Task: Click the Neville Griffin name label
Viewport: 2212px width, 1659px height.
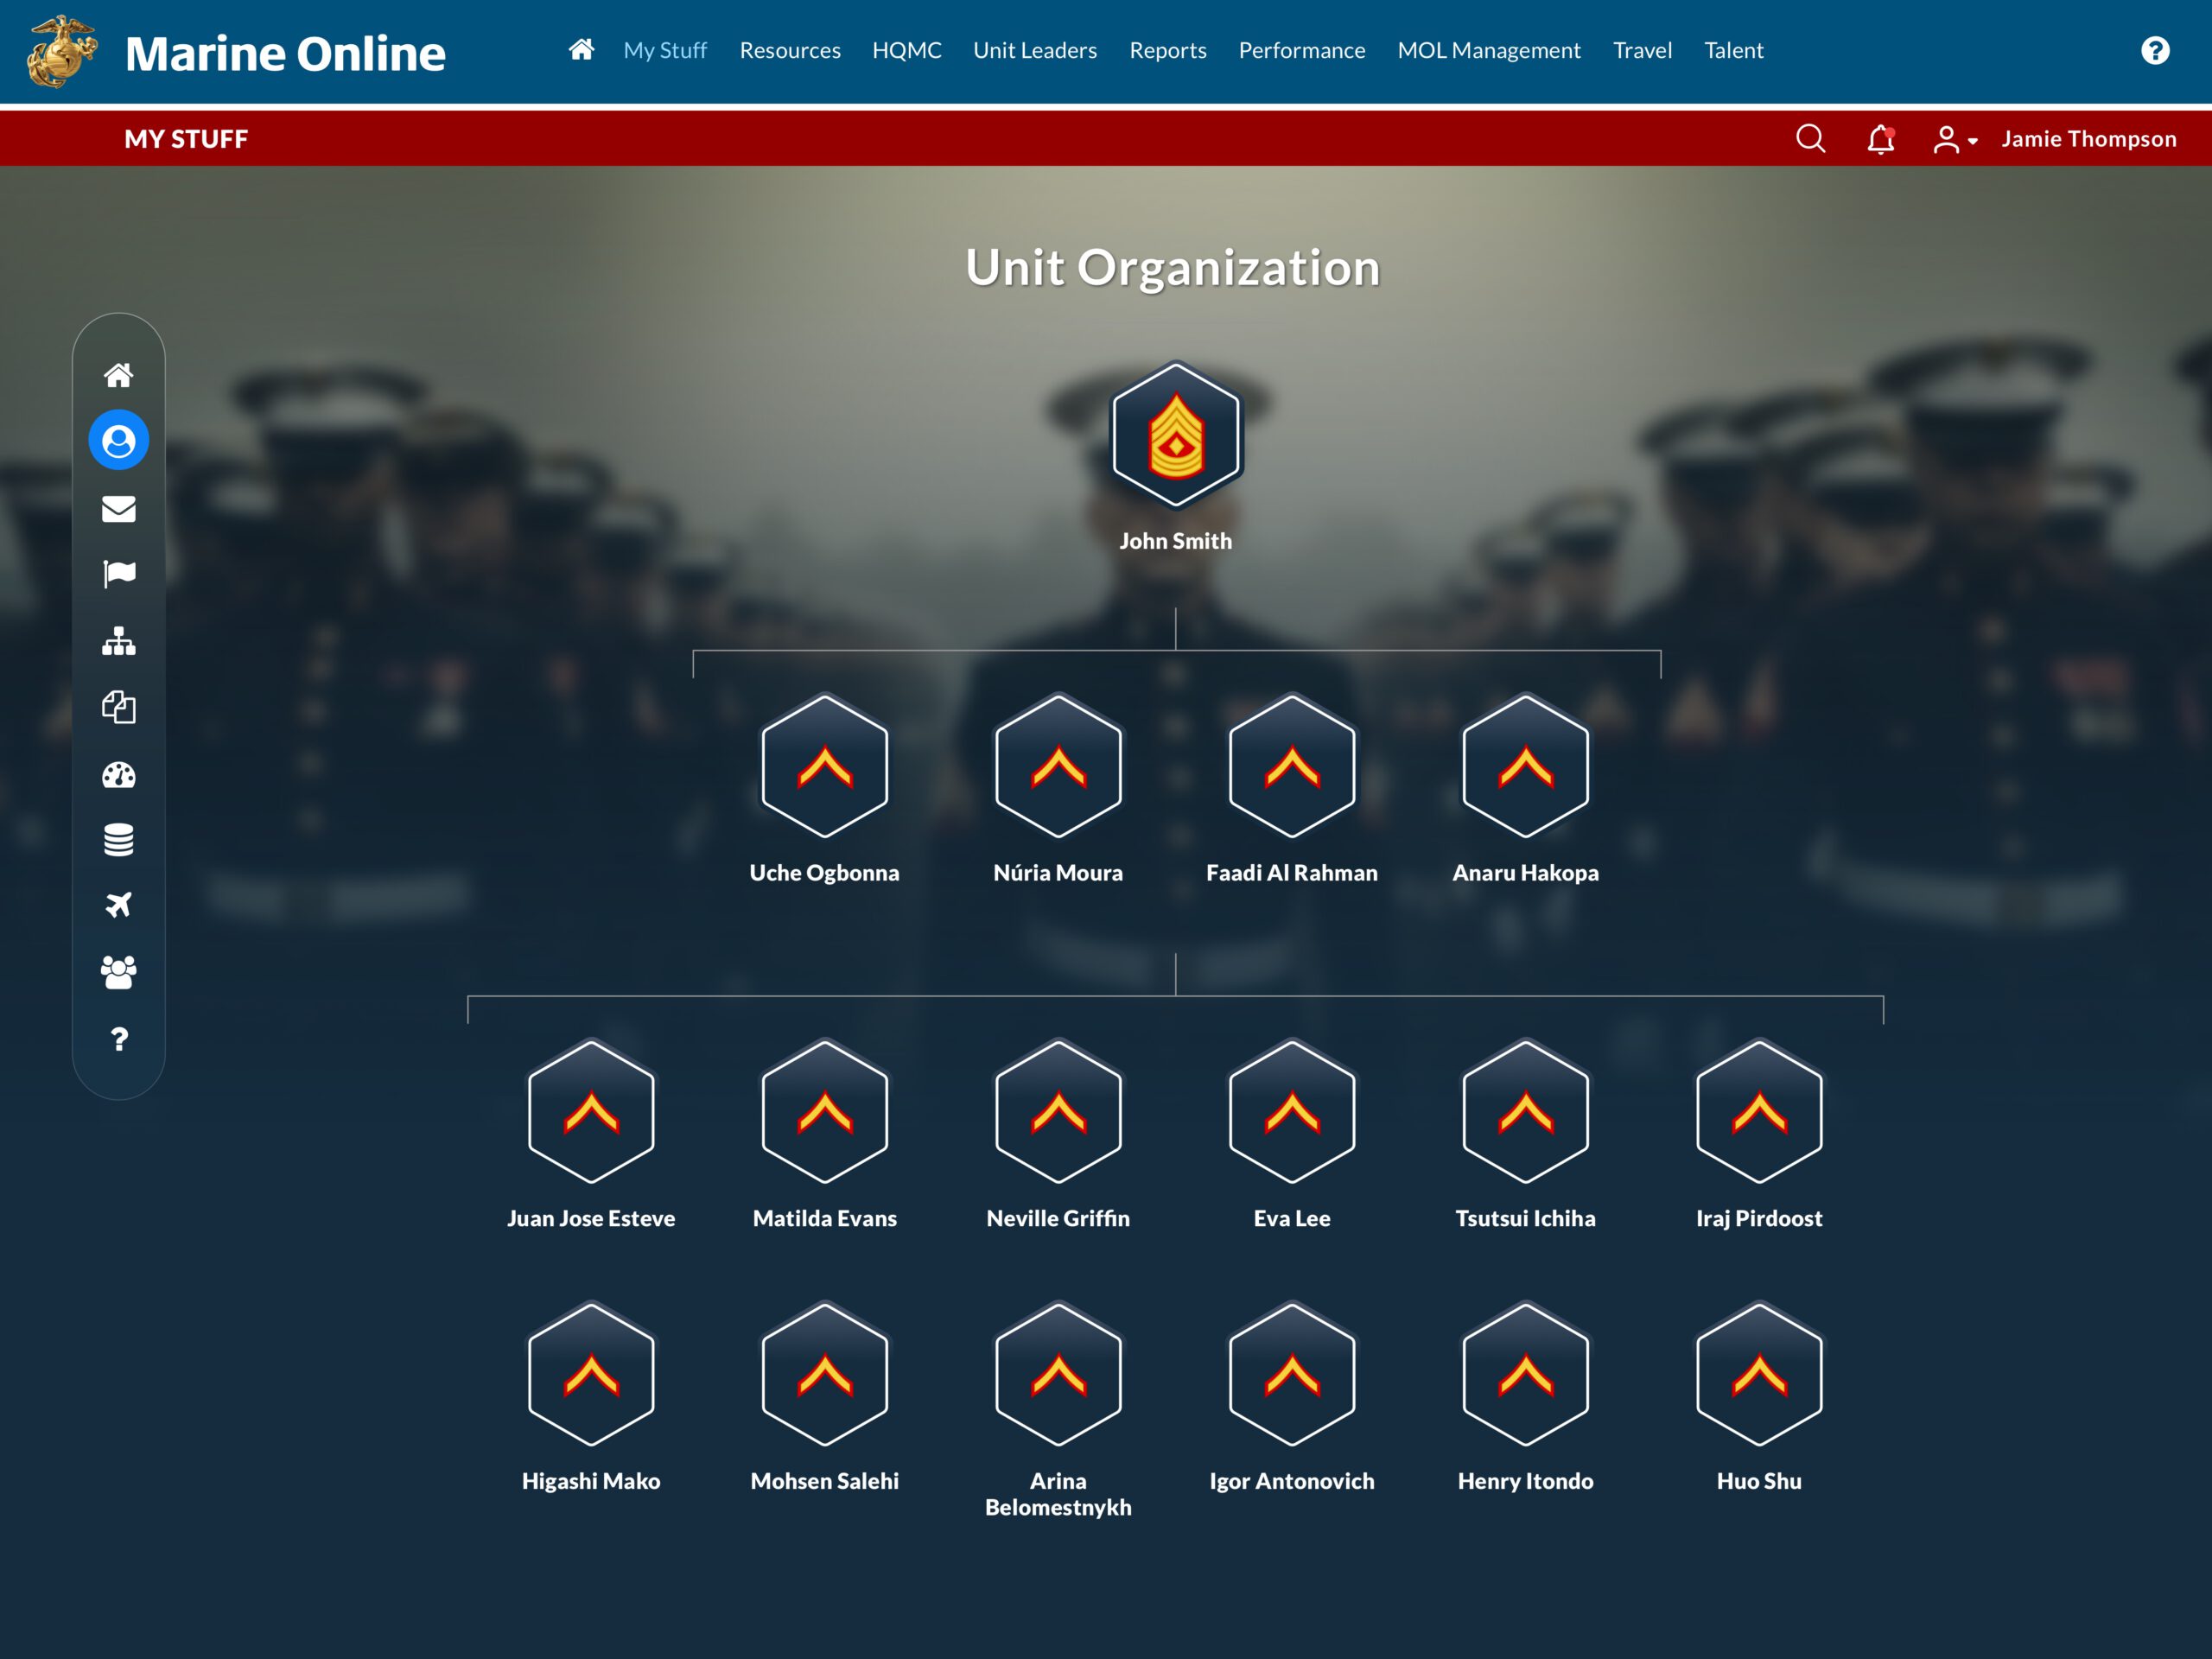Action: (1058, 1218)
